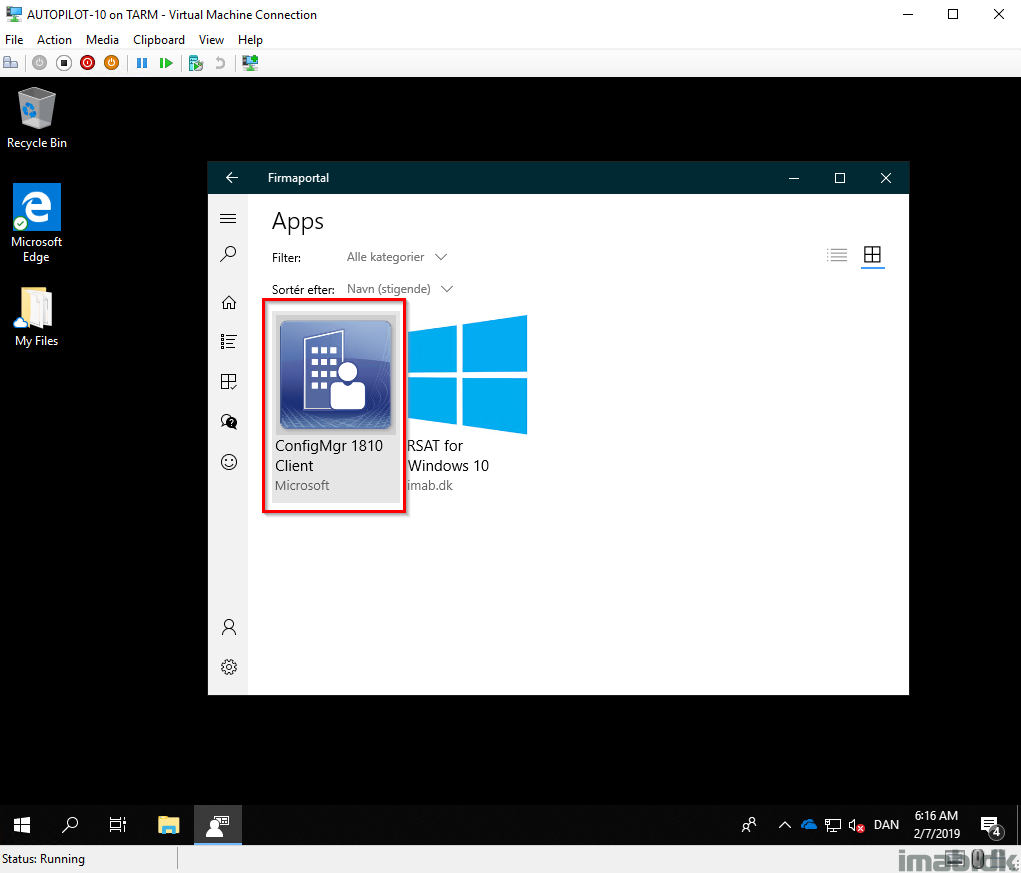Open the Windows Start menu

click(x=22, y=825)
